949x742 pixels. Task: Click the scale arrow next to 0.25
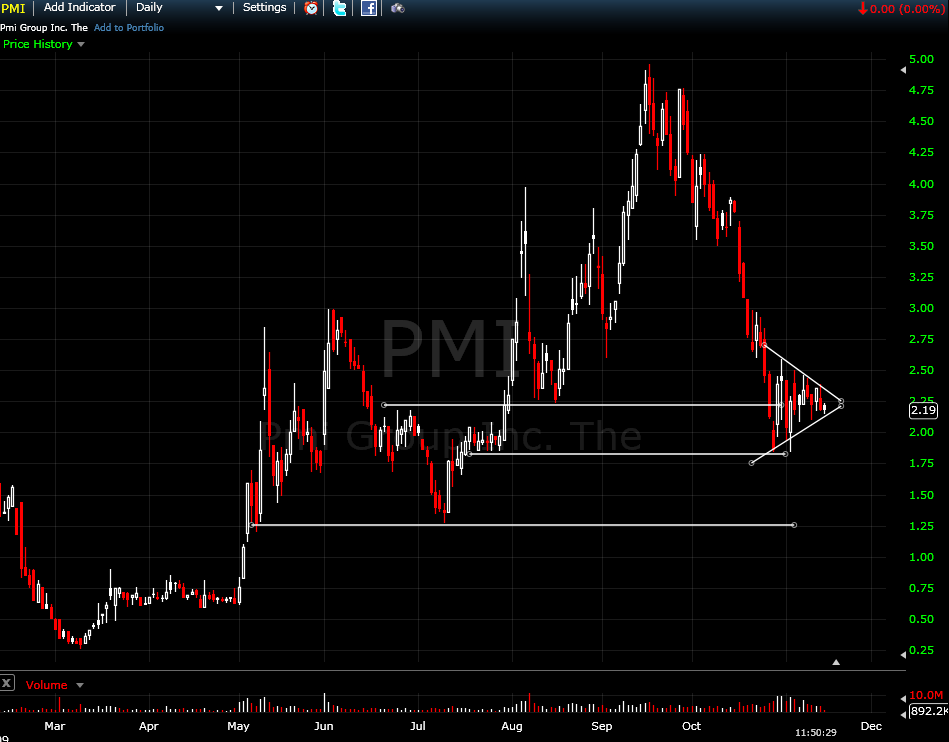click(903, 654)
